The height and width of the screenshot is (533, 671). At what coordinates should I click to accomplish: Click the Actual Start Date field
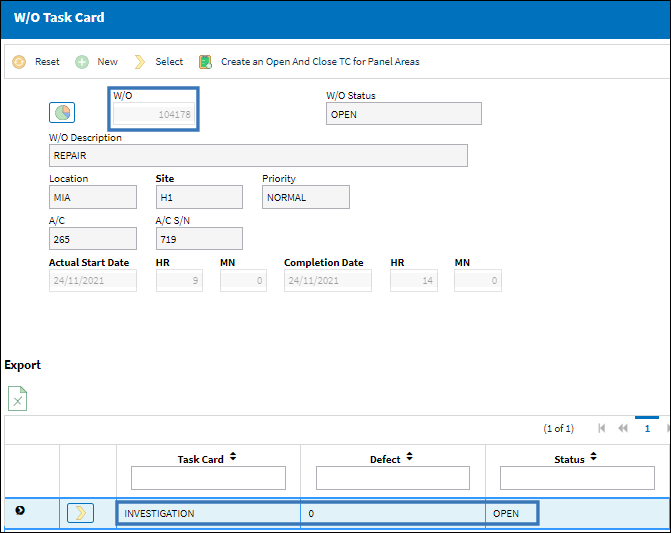[x=93, y=281]
